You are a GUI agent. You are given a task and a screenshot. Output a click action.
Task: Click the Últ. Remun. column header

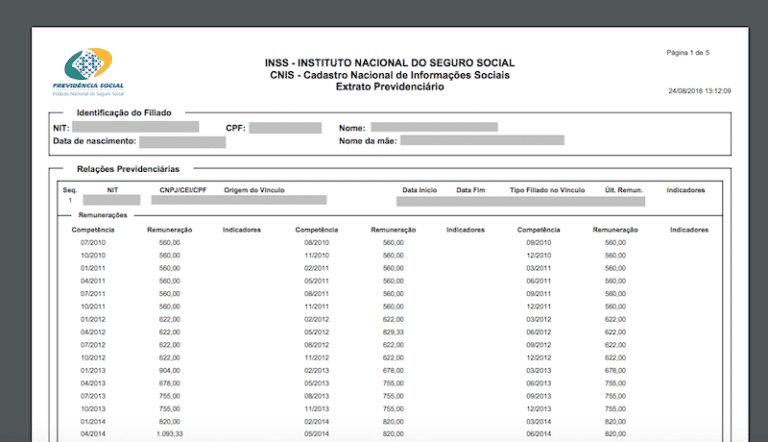point(623,190)
